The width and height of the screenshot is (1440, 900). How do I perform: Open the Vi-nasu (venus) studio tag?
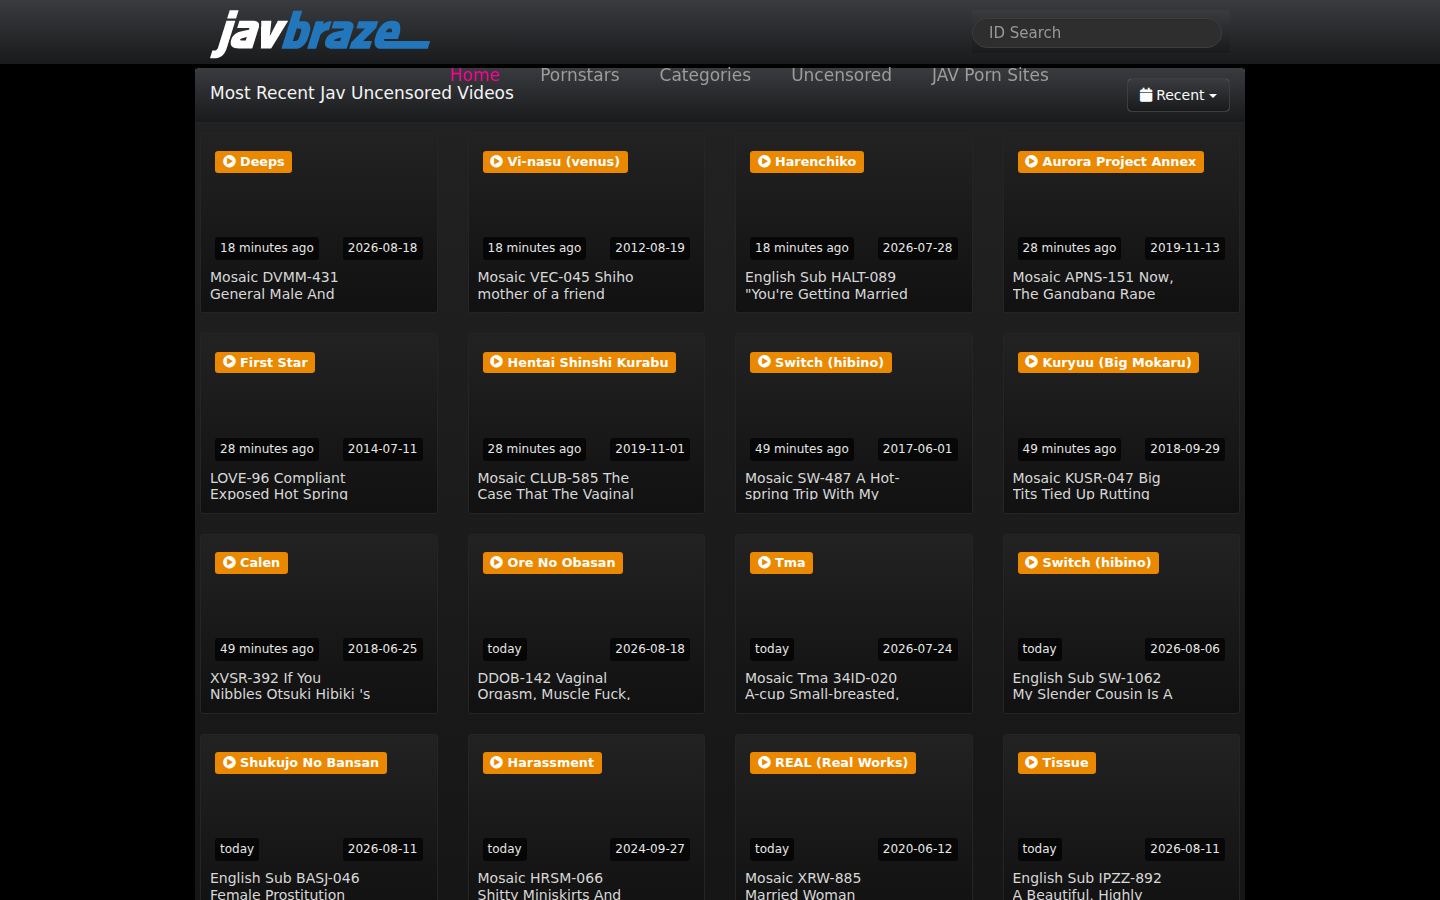pos(555,162)
